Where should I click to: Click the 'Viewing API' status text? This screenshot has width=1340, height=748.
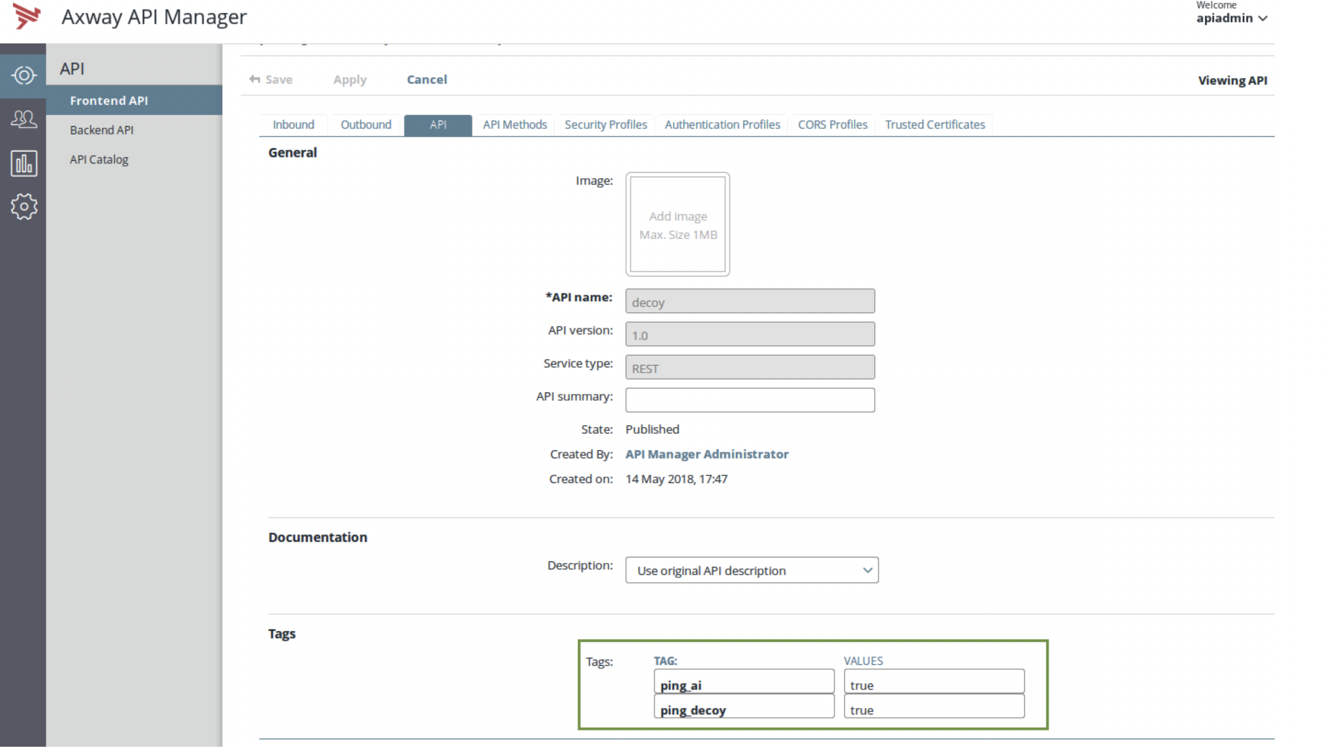click(x=1232, y=80)
